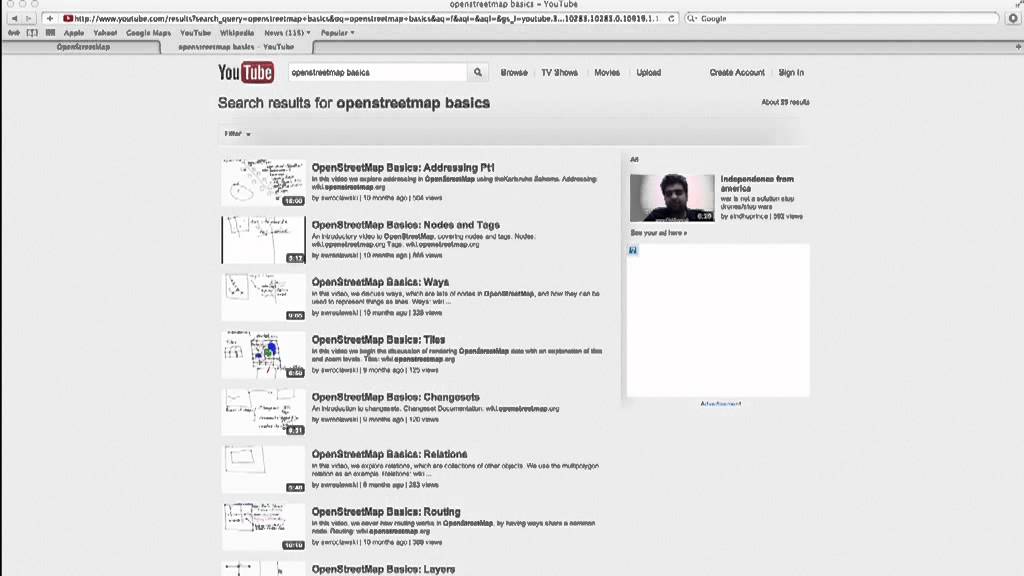Click the See your ad here link
1024x576 pixels.
tap(658, 233)
